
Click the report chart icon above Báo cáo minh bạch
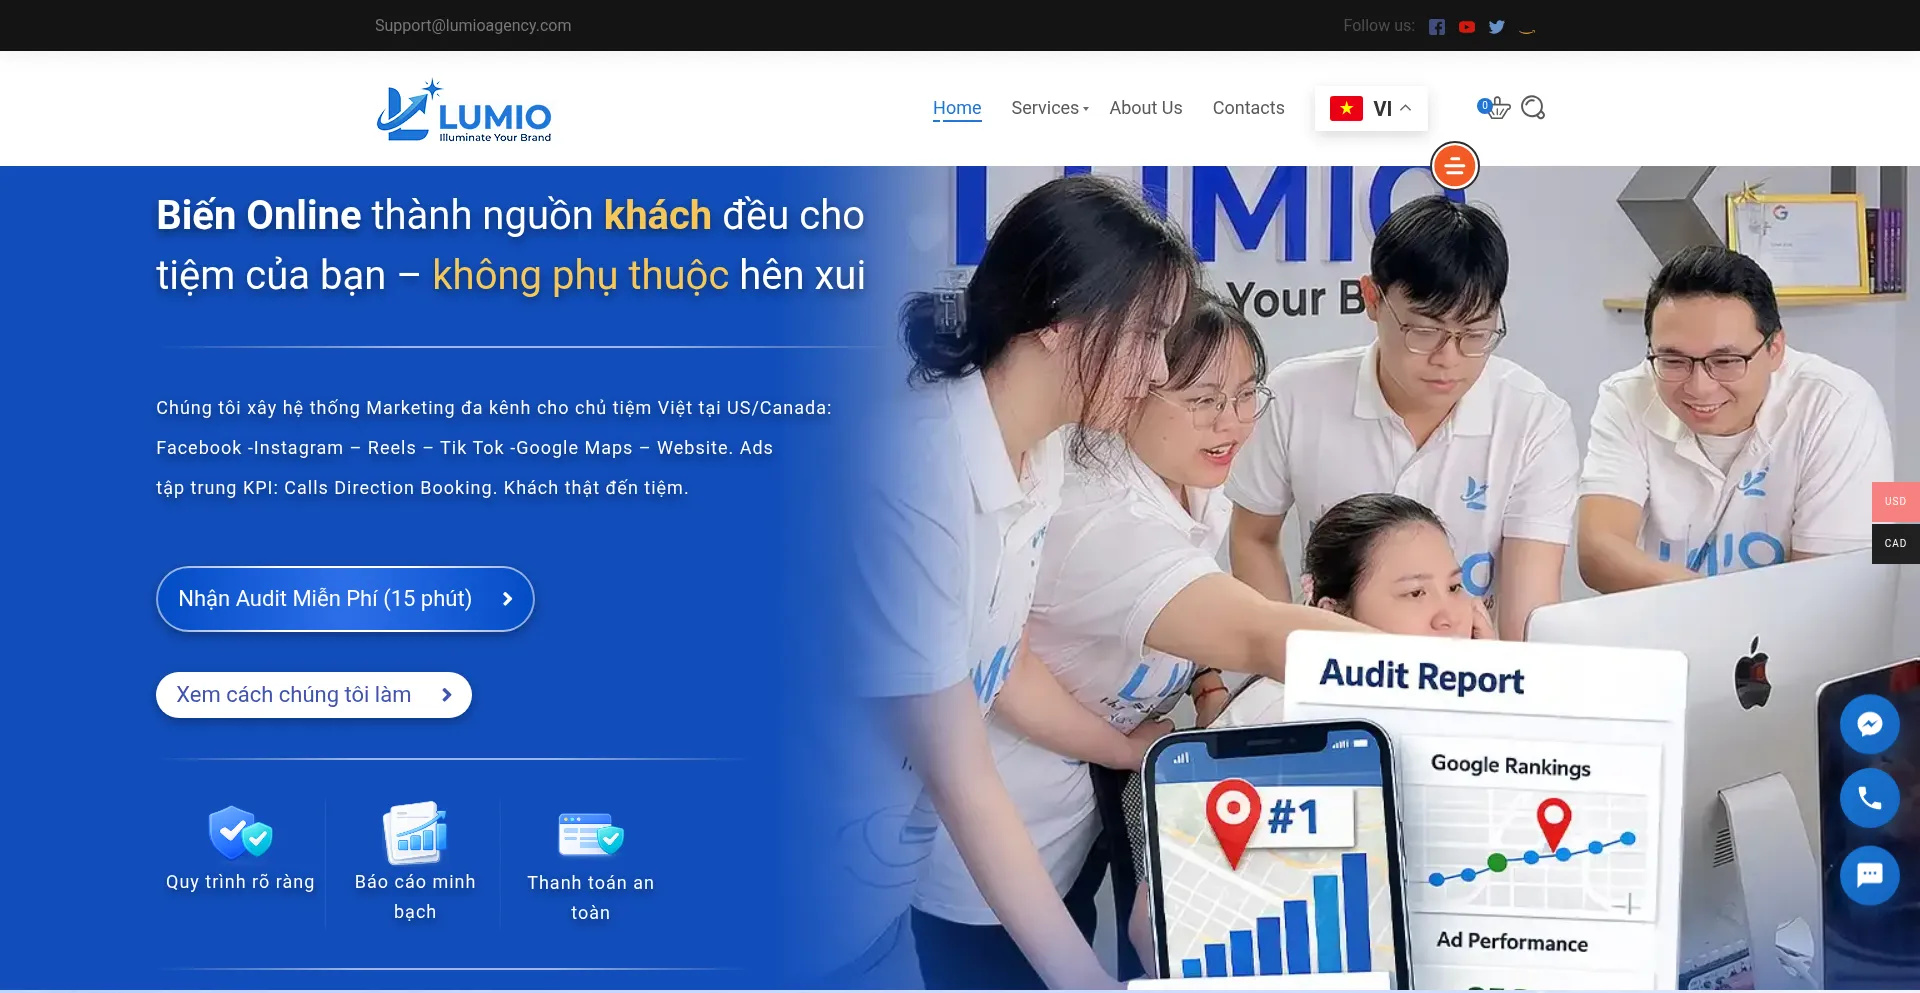(415, 833)
